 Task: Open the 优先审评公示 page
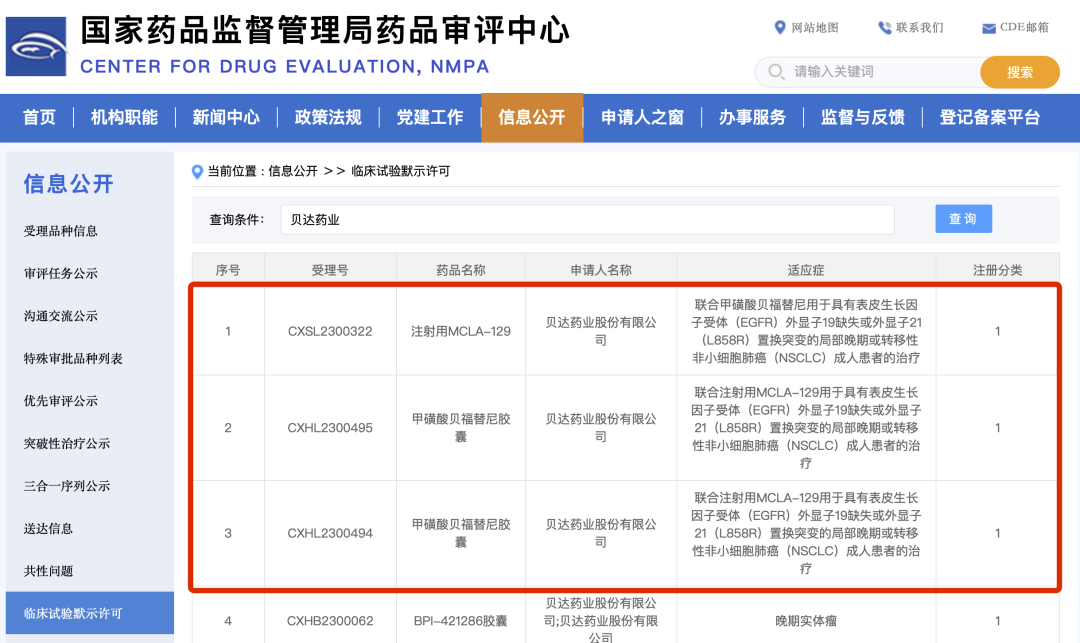coord(63,400)
